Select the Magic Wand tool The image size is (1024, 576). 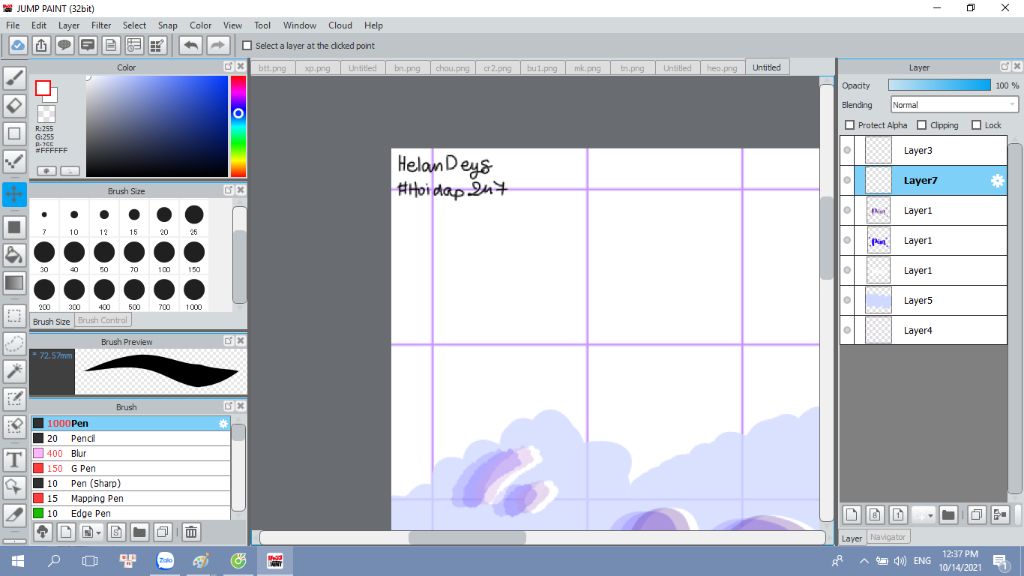pos(14,371)
